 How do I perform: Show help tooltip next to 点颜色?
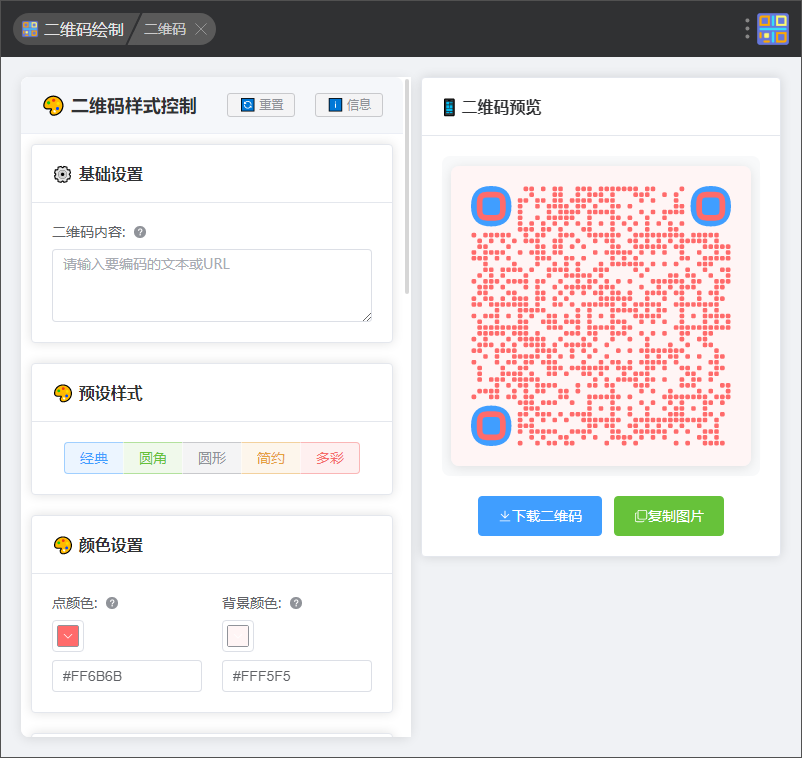[x=112, y=603]
